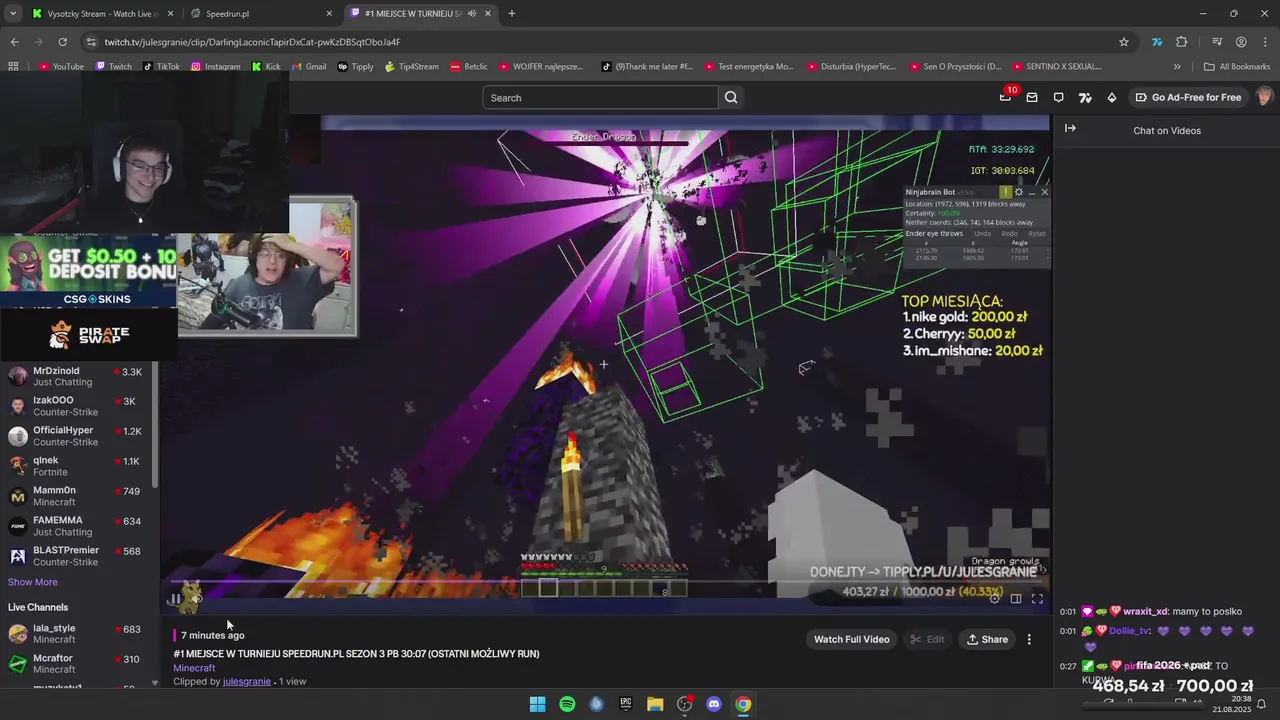Screen dimensions: 1280x720
Task: Open Twitch notifications inbox with 10 badge
Action: 1006,97
